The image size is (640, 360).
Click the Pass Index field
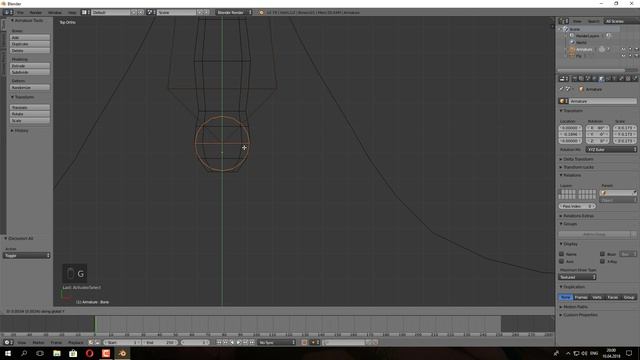coord(577,206)
